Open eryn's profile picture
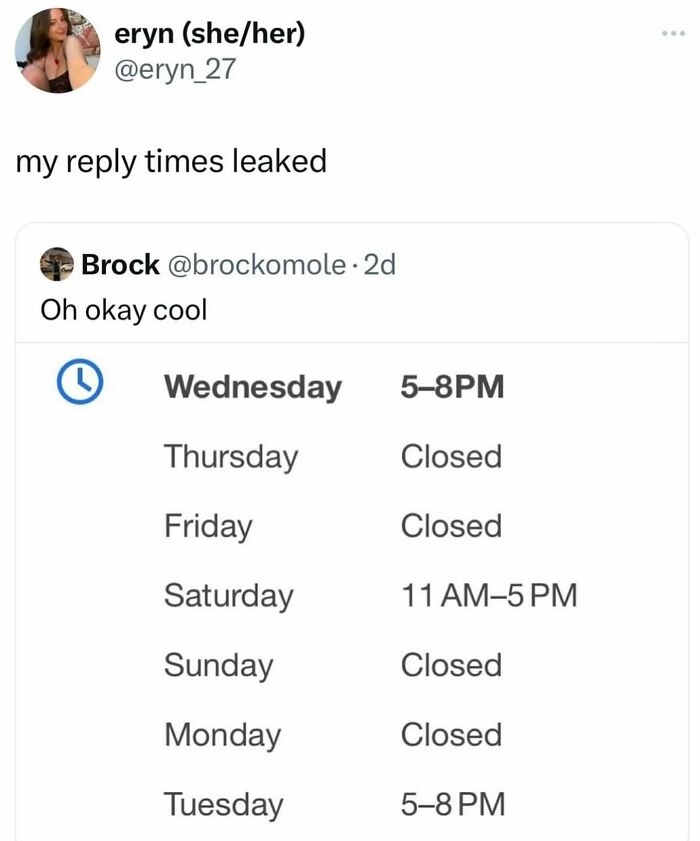The height and width of the screenshot is (841, 700). tap(58, 50)
